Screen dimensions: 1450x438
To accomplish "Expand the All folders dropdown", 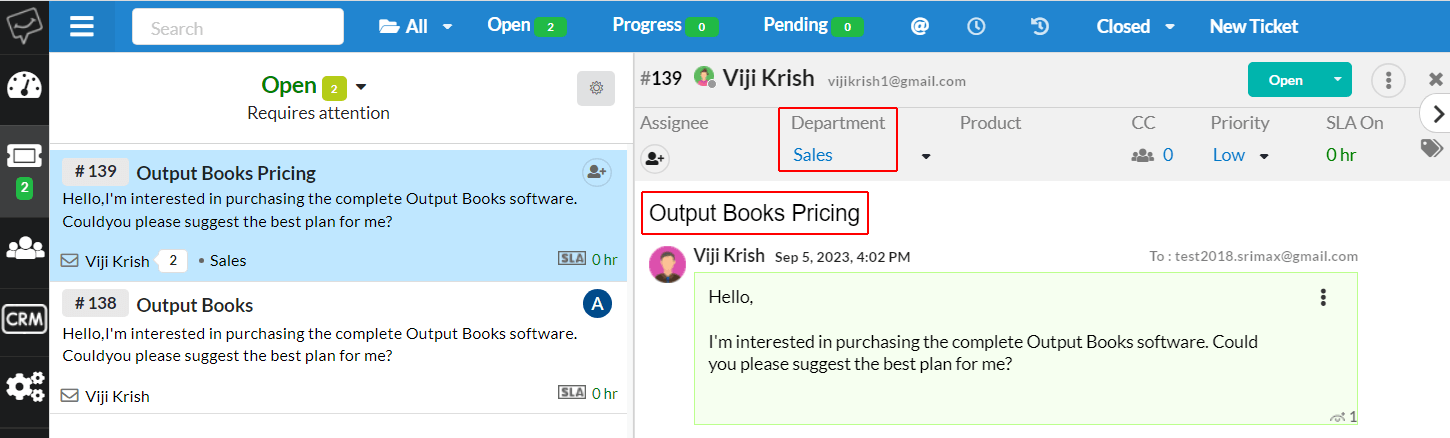I will [415, 26].
